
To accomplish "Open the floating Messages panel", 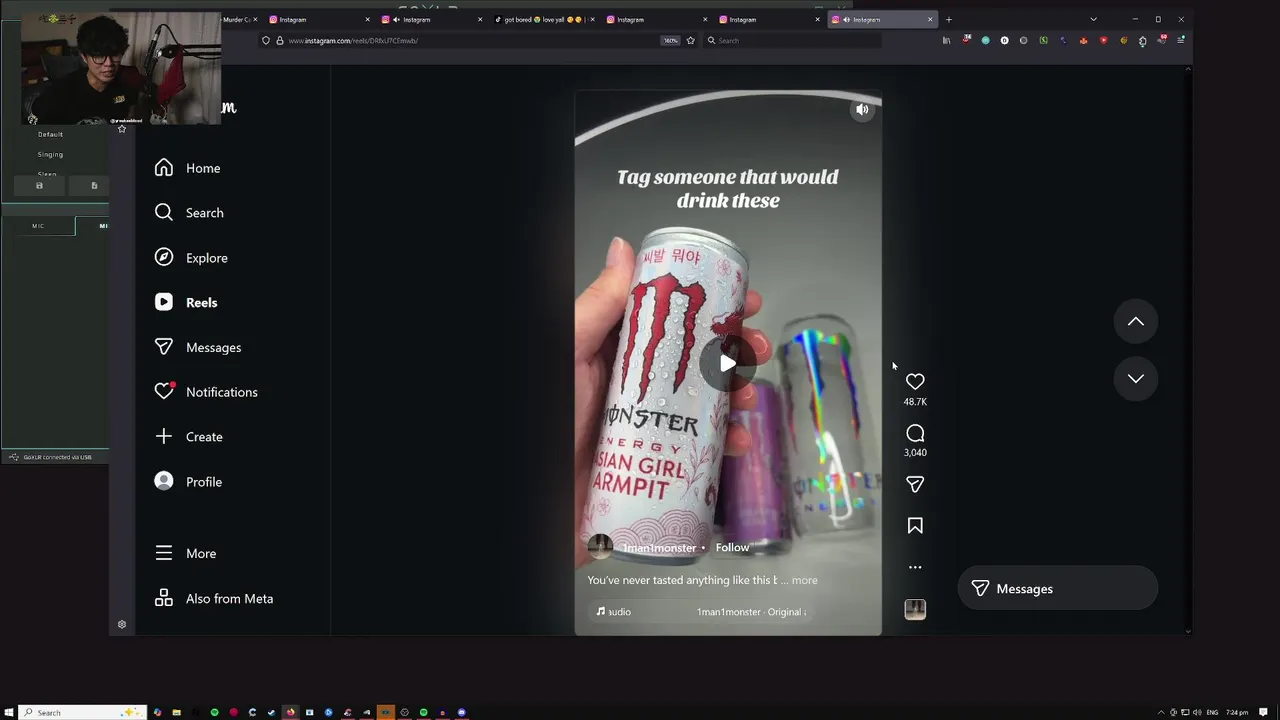I will [1057, 589].
